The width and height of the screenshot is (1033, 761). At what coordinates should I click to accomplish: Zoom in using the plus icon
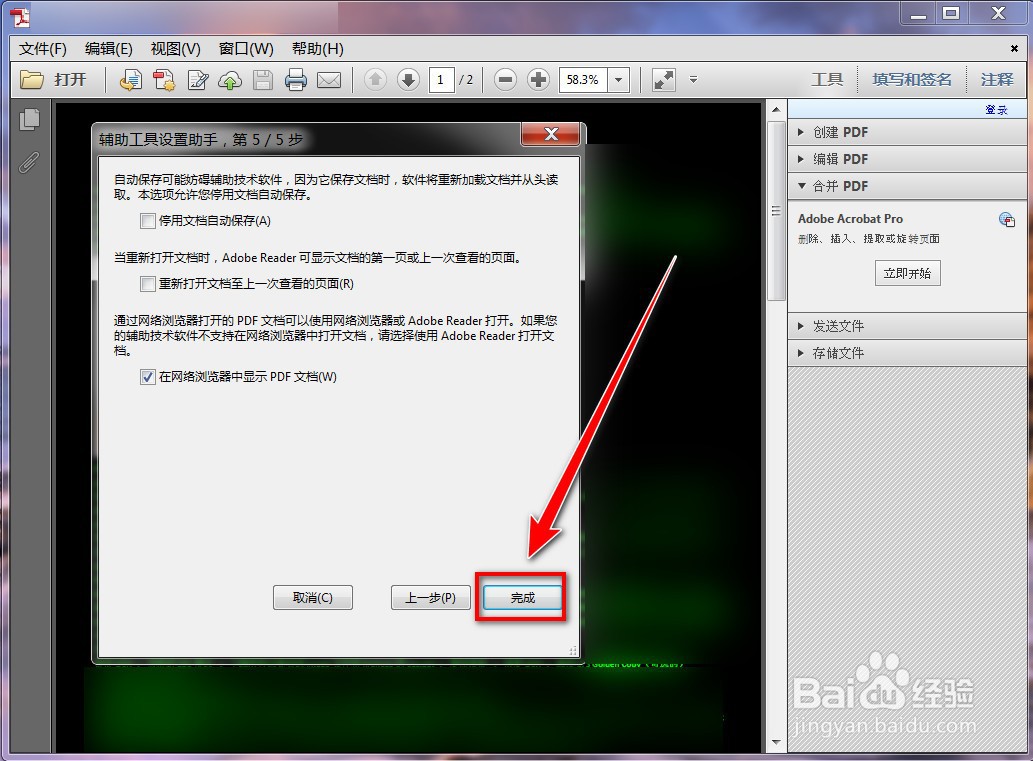[537, 79]
